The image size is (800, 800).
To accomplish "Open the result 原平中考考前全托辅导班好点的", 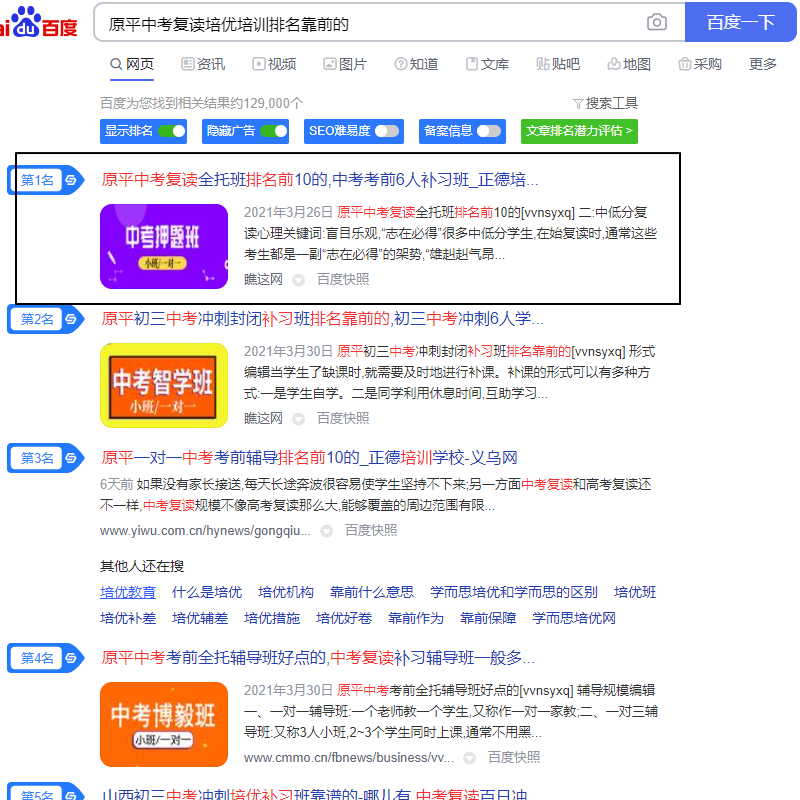I will [x=318, y=658].
